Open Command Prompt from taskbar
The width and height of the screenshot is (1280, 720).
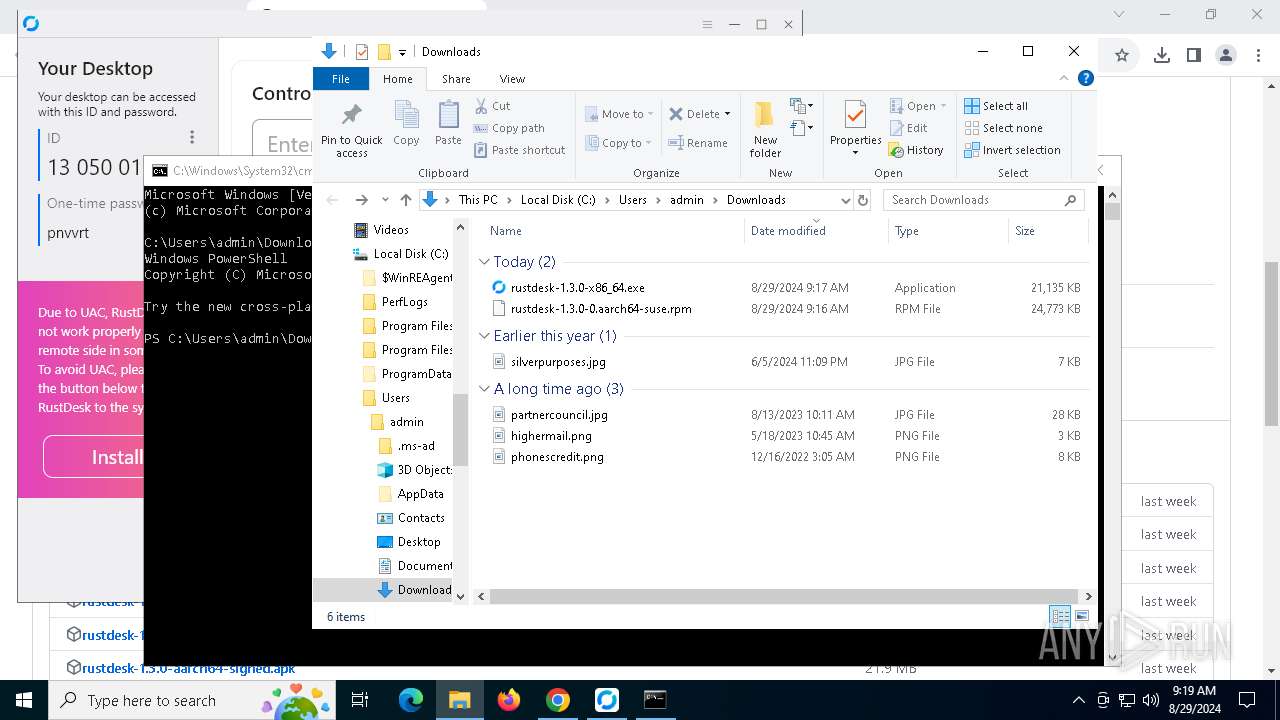click(655, 700)
